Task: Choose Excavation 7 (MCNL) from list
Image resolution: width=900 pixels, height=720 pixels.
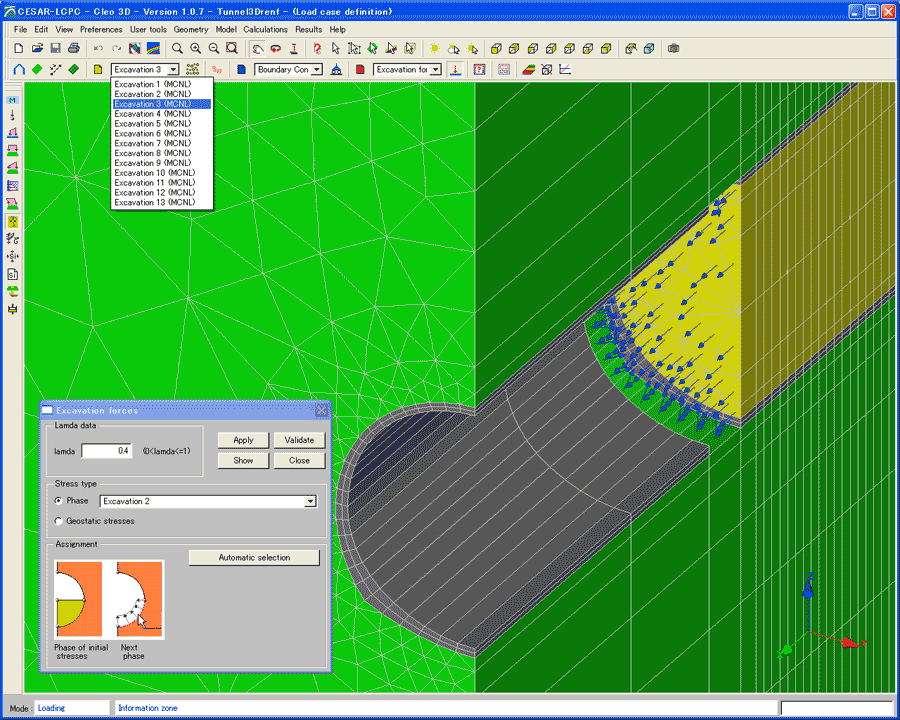Action: point(152,143)
